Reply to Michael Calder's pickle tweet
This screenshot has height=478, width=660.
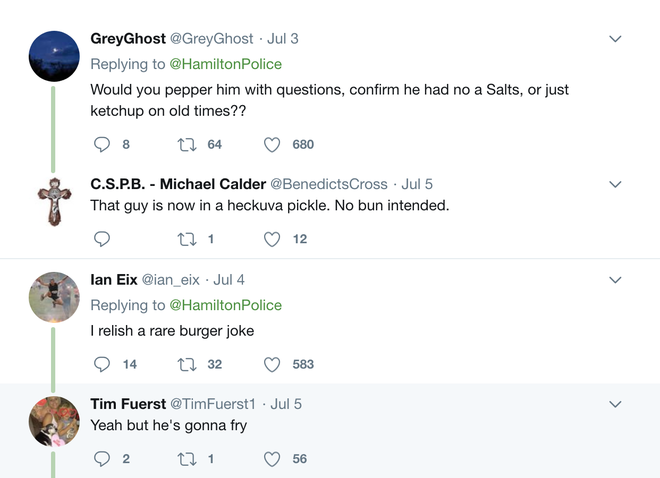(x=101, y=239)
